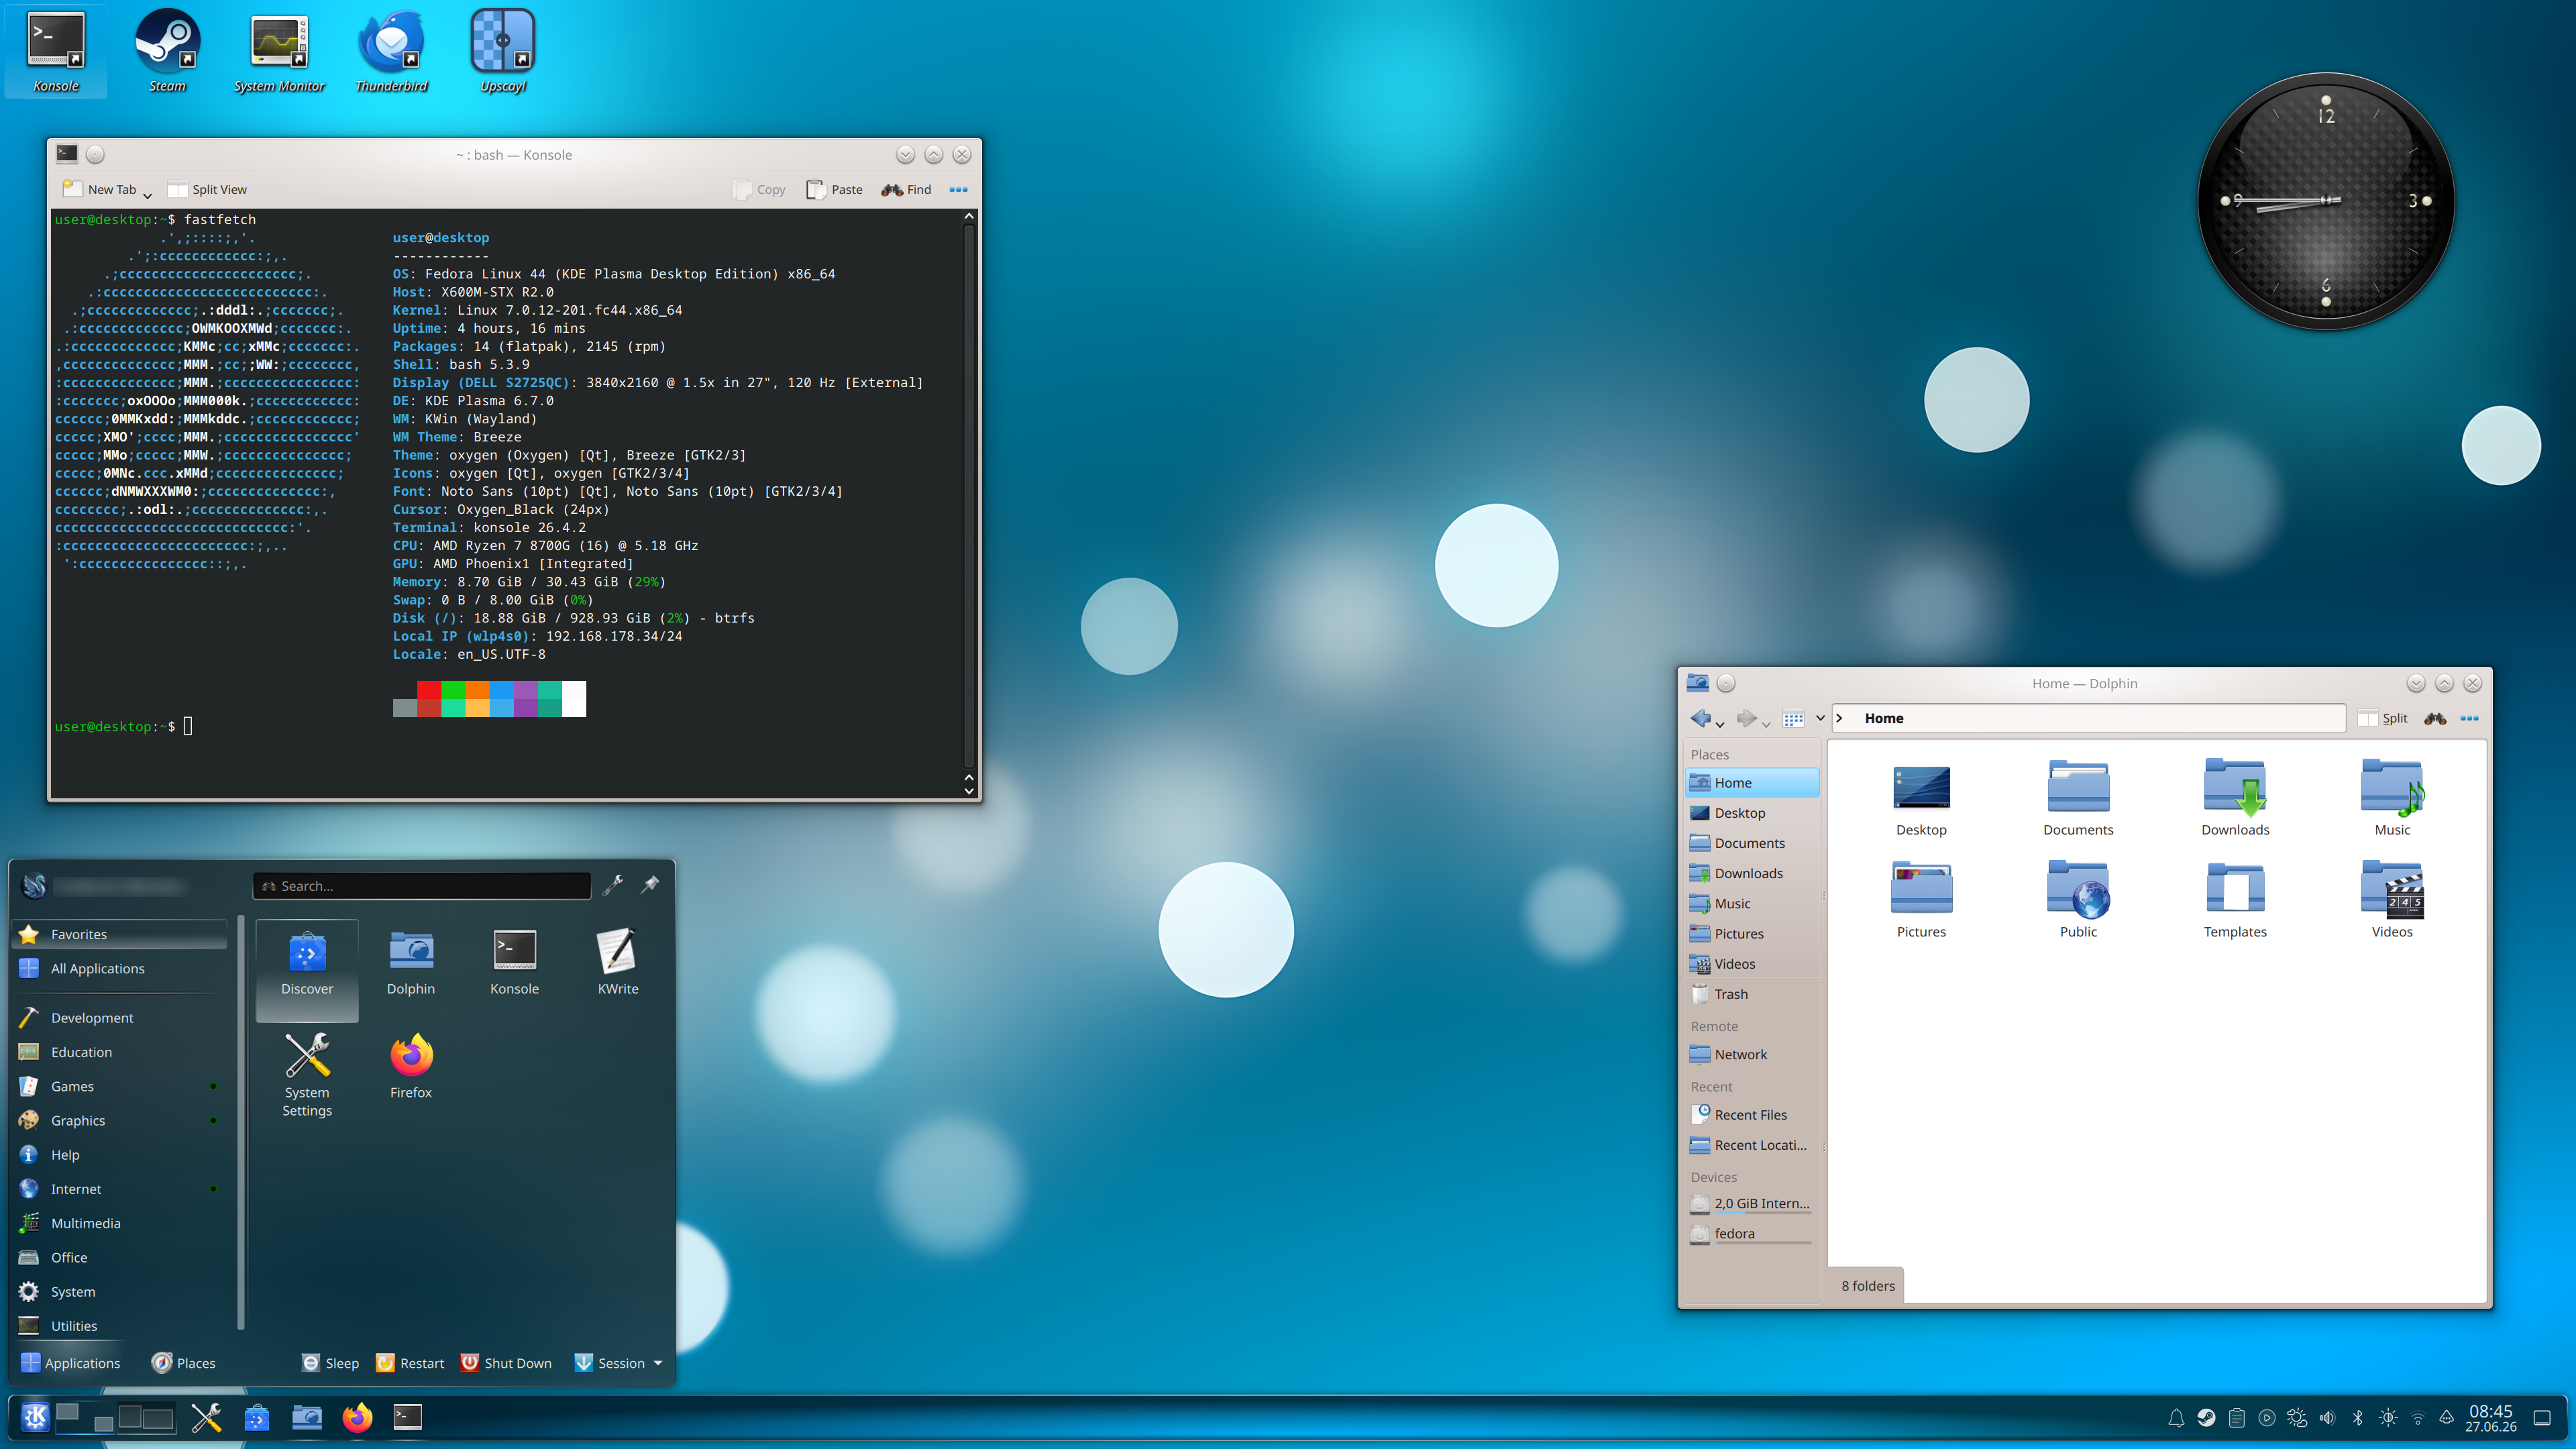Screen dimensions: 2576x1449
Task: Click the launcher category list scrollbar
Action: point(240,1122)
